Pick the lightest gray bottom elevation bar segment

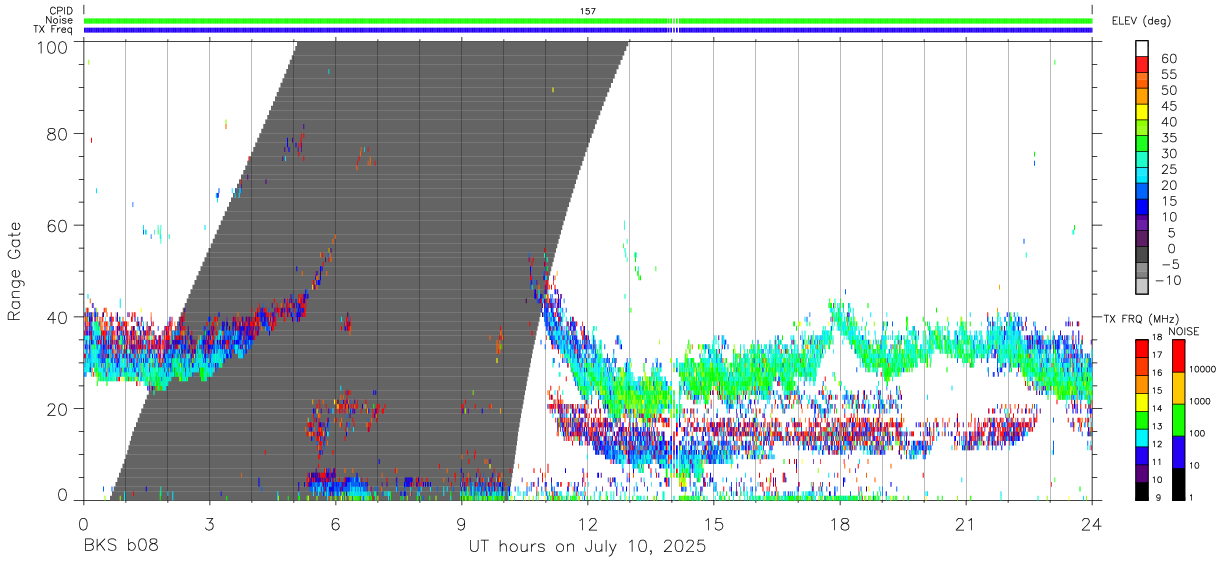pos(1142,285)
